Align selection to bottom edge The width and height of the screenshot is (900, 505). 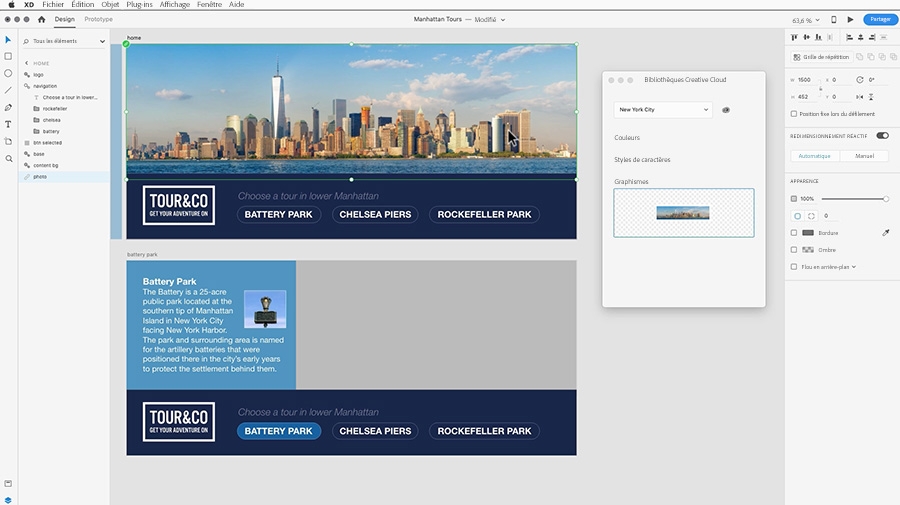point(818,37)
